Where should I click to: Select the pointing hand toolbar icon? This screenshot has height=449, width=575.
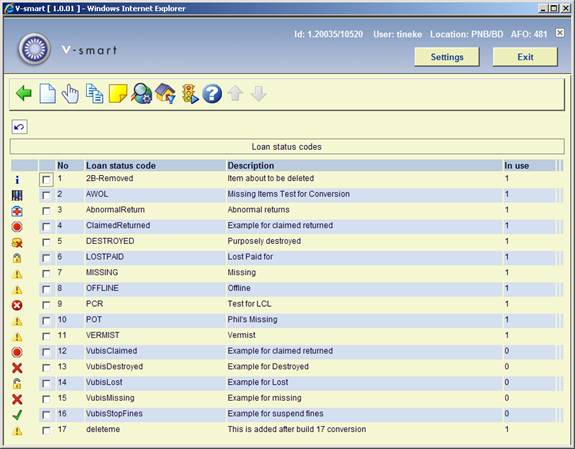(x=70, y=94)
